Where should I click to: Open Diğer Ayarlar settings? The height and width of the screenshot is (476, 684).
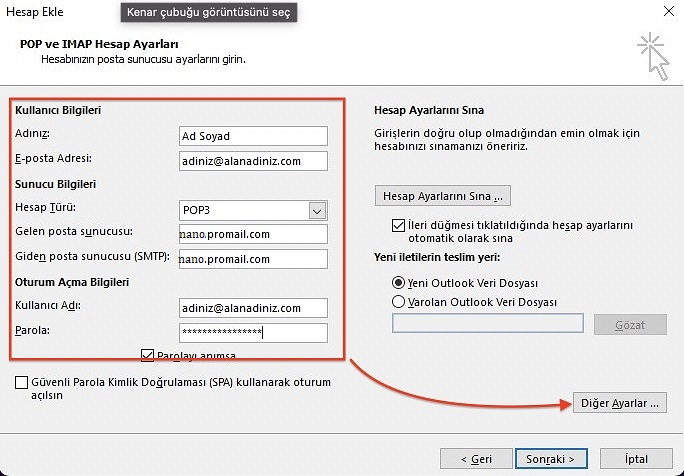pyautogui.click(x=619, y=403)
